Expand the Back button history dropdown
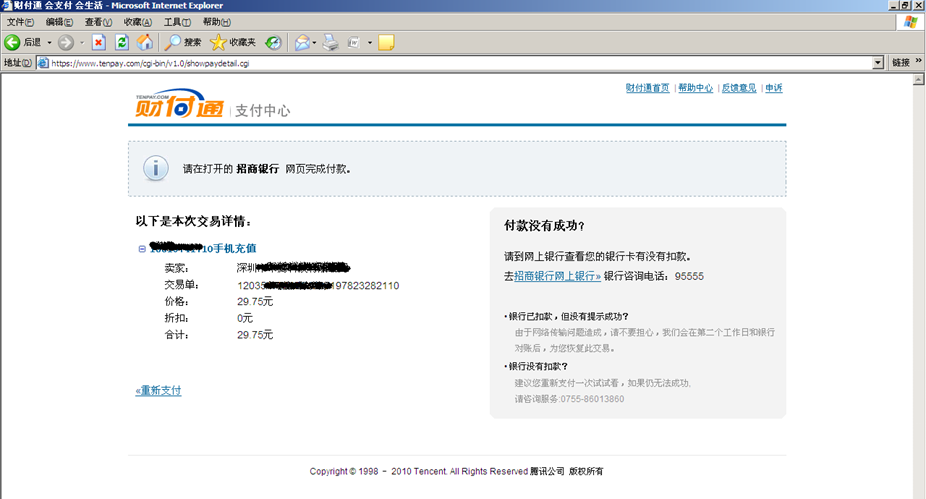Image resolution: width=926 pixels, height=499 pixels. [x=49, y=42]
